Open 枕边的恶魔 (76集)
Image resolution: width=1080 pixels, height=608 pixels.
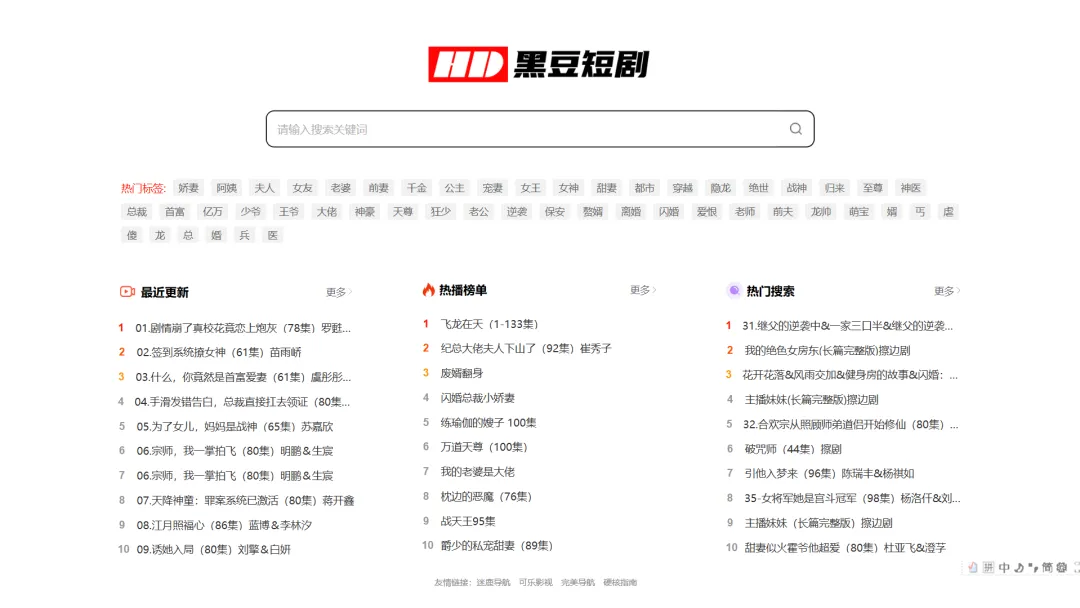click(486, 496)
